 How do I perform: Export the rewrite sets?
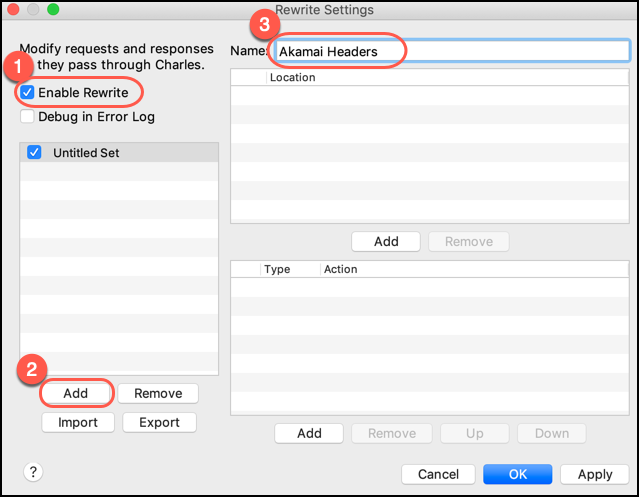coord(159,422)
